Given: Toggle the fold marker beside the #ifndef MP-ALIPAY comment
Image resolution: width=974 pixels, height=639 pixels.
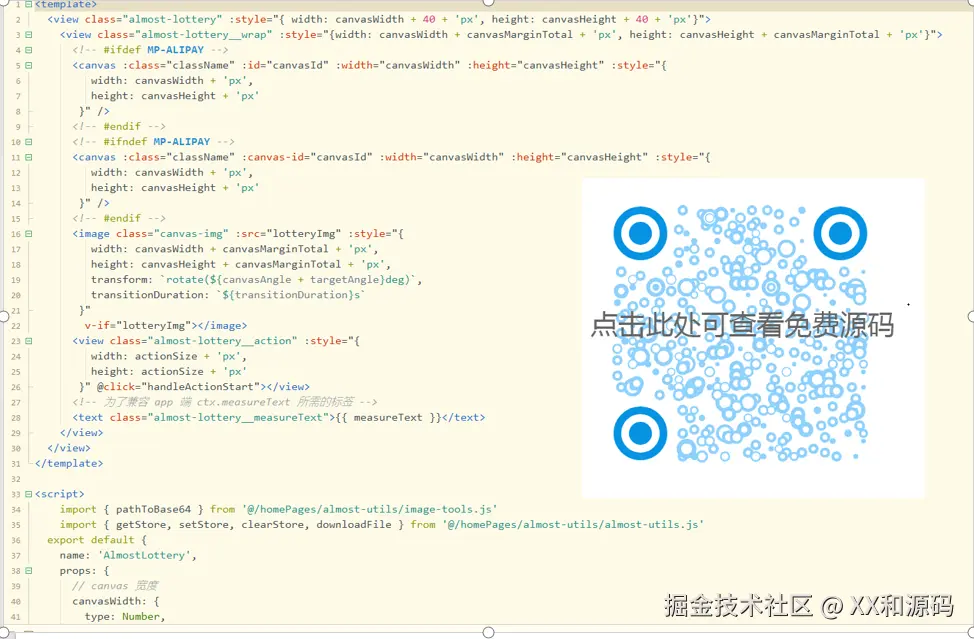Looking at the screenshot, I should tap(29, 142).
